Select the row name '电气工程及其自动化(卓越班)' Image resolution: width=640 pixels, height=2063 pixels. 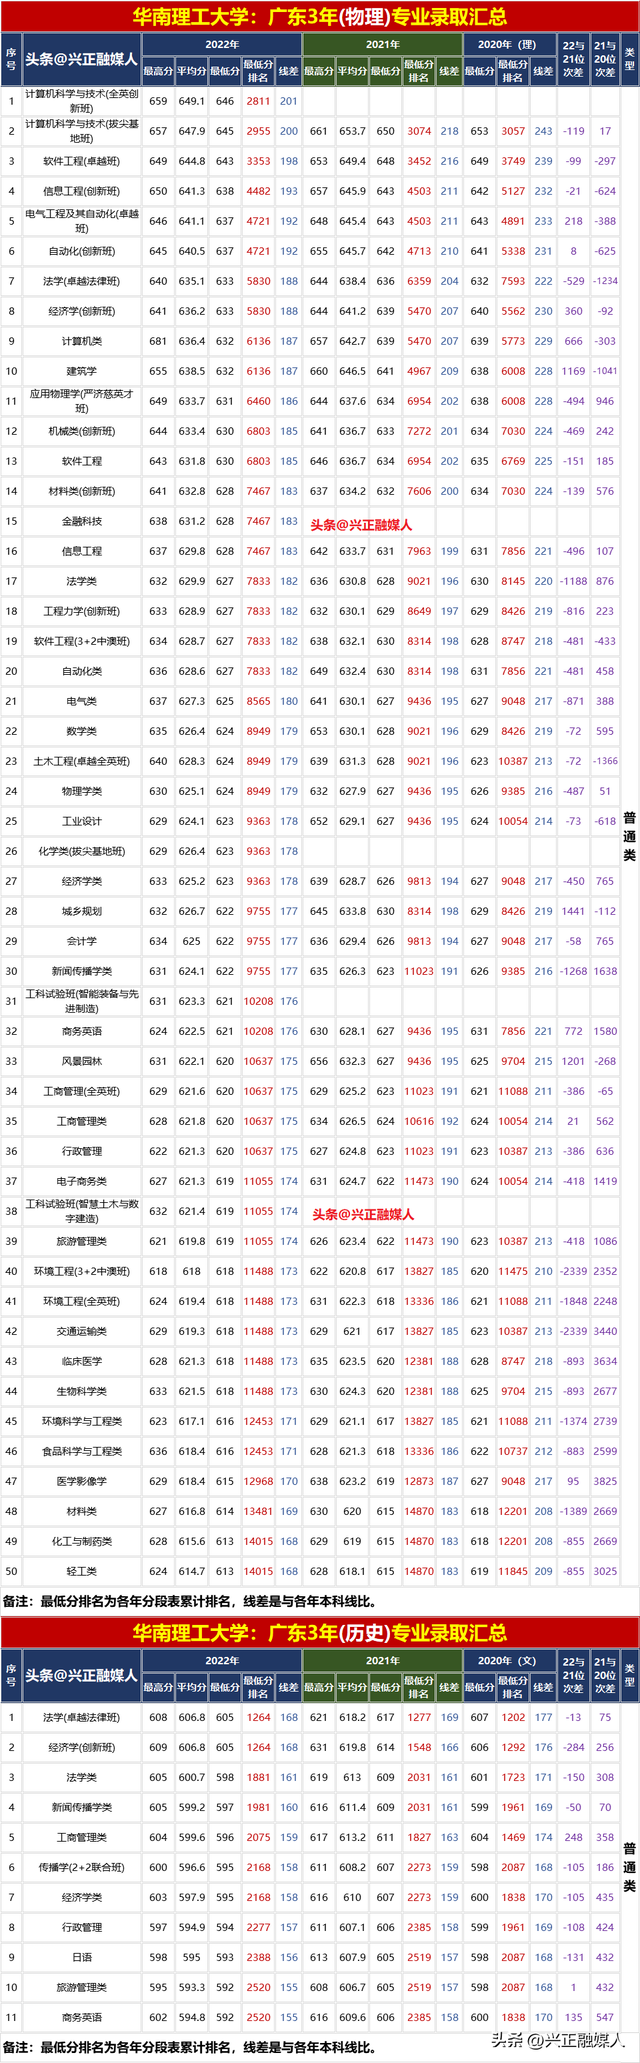click(x=81, y=221)
